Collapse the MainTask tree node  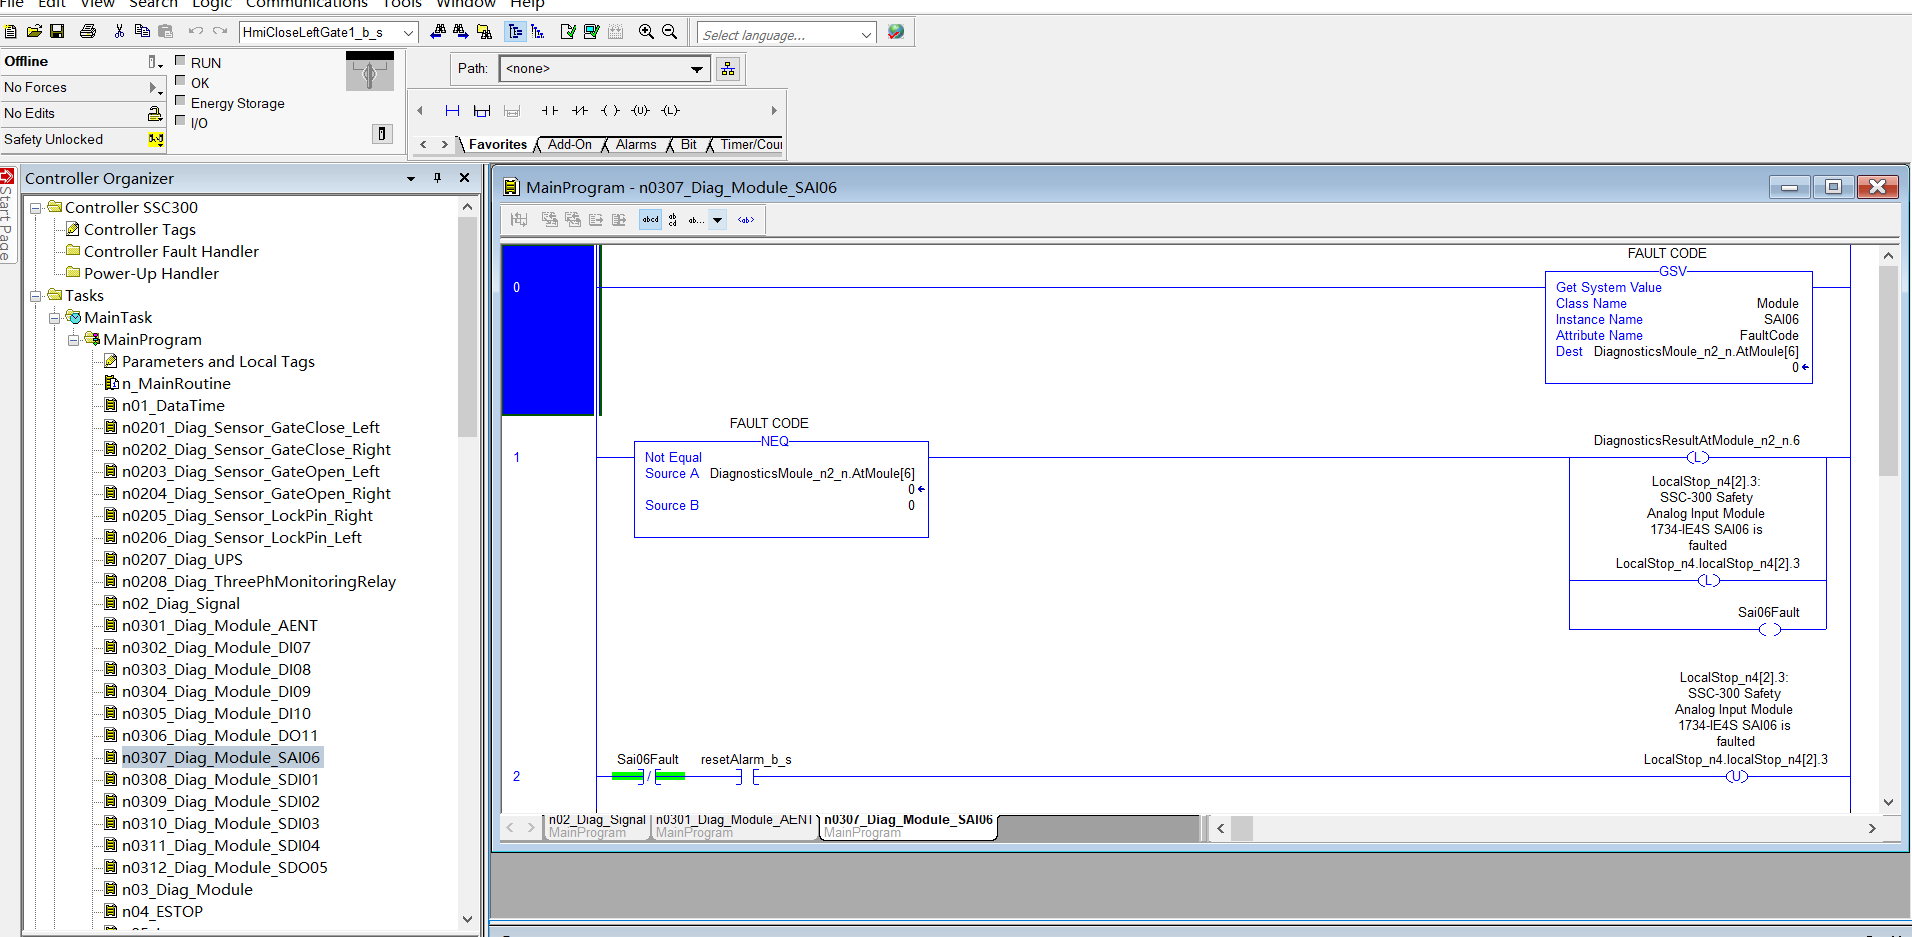[55, 318]
